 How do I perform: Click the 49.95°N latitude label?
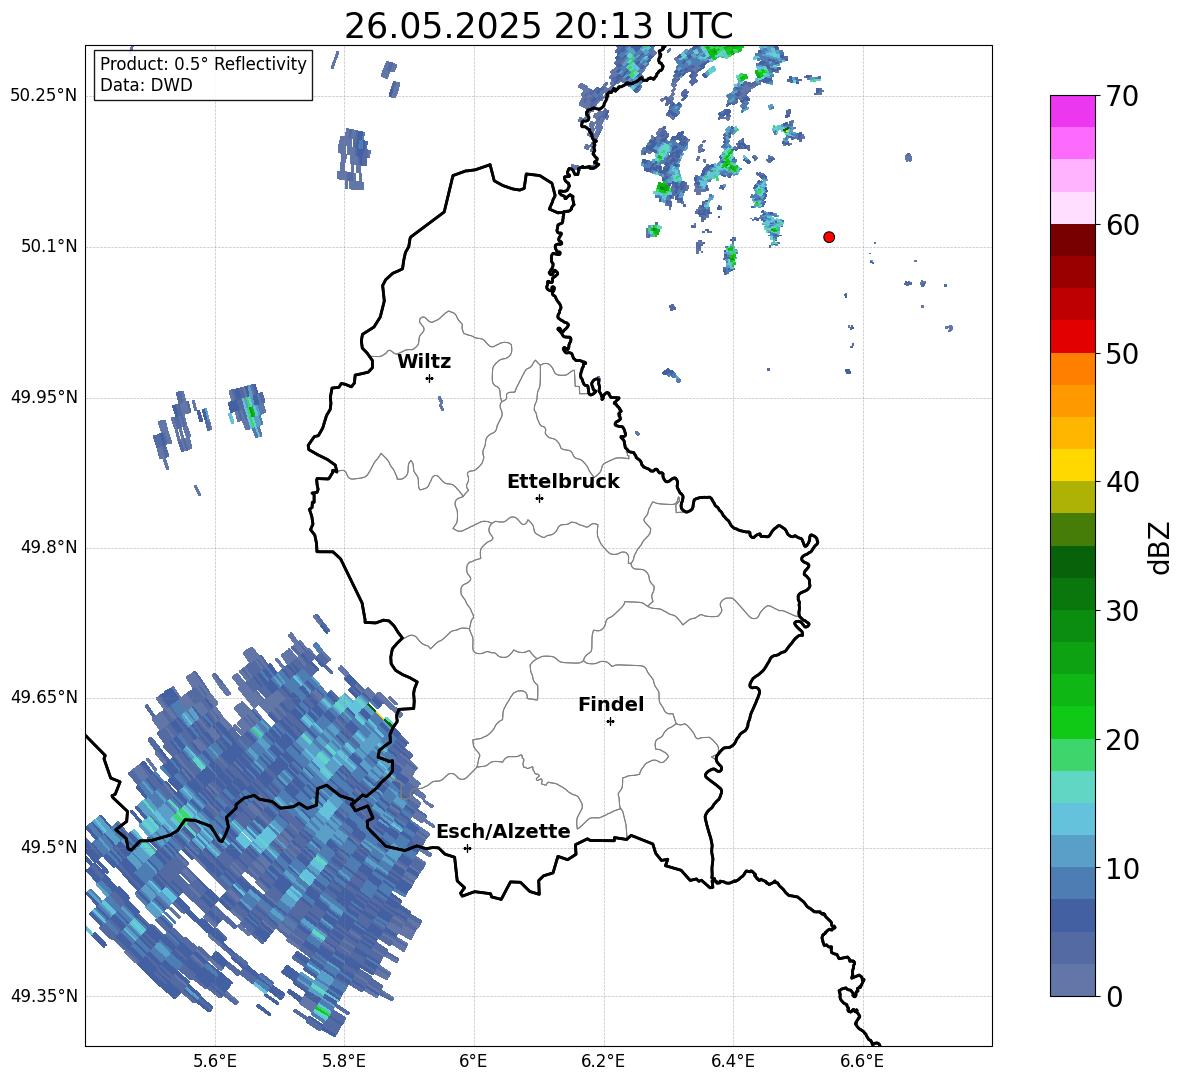click(44, 397)
